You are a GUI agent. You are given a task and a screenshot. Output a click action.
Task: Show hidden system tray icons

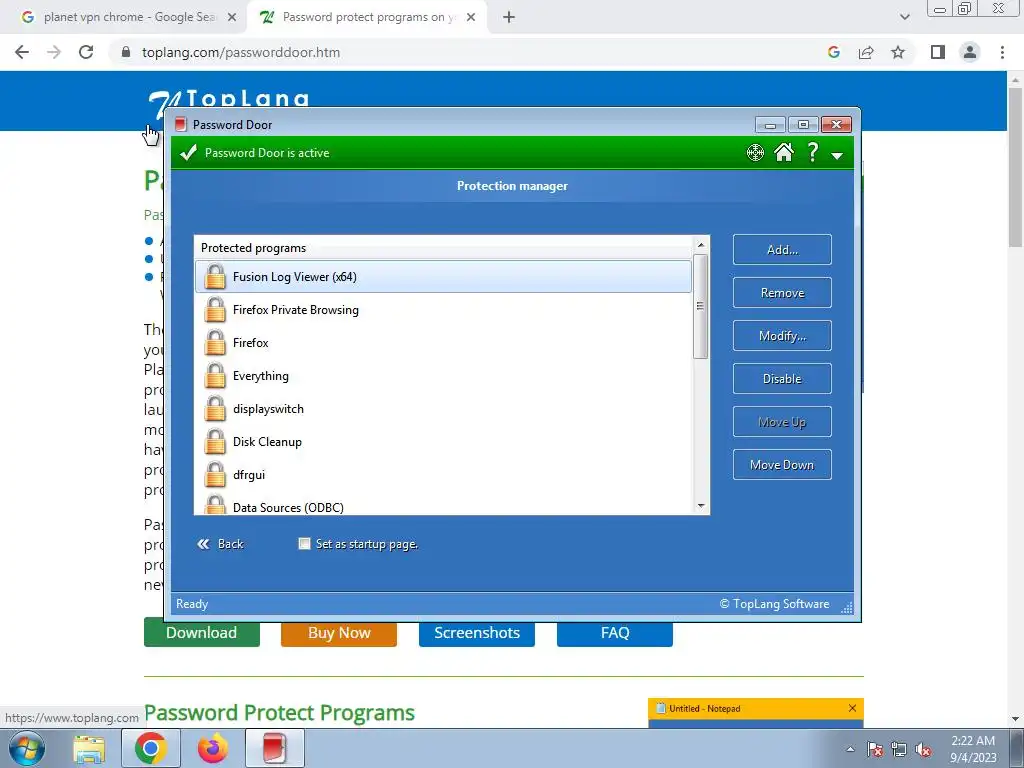point(850,749)
